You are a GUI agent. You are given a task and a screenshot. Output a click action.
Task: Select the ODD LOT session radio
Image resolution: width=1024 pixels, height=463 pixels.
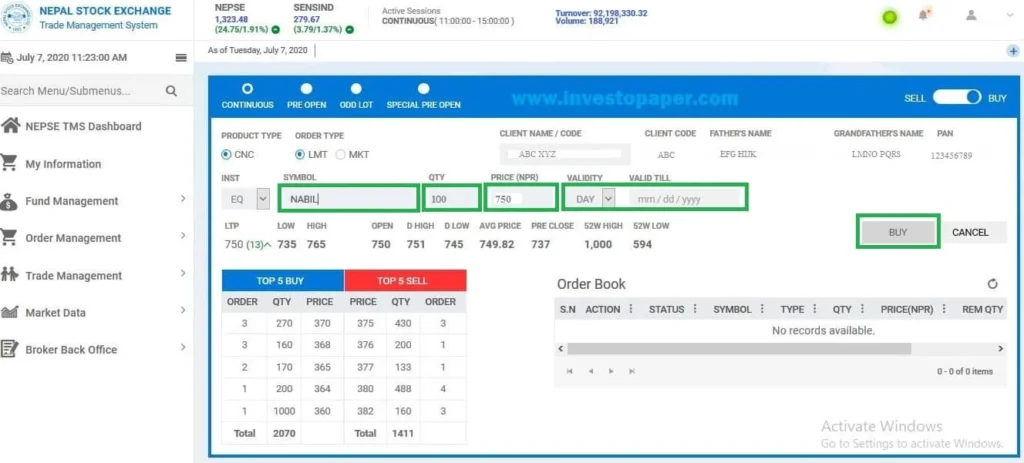356,89
